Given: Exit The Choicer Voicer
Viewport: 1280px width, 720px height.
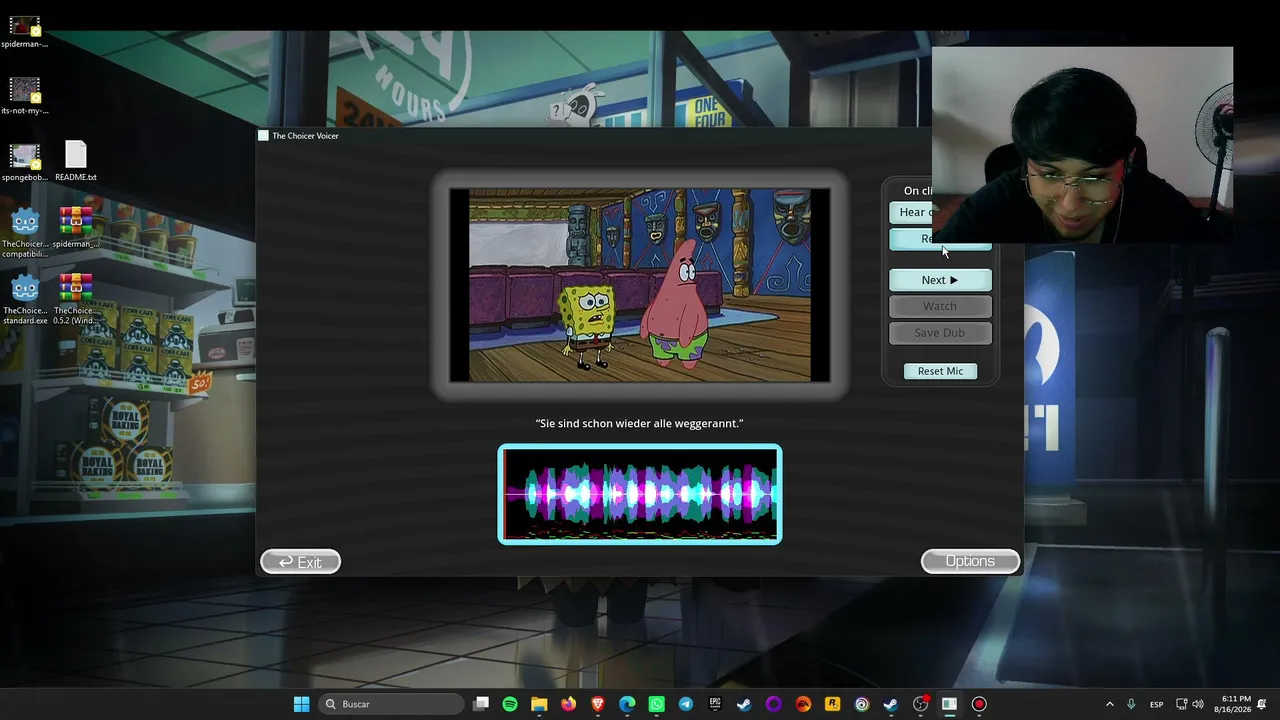Looking at the screenshot, I should click(x=300, y=562).
